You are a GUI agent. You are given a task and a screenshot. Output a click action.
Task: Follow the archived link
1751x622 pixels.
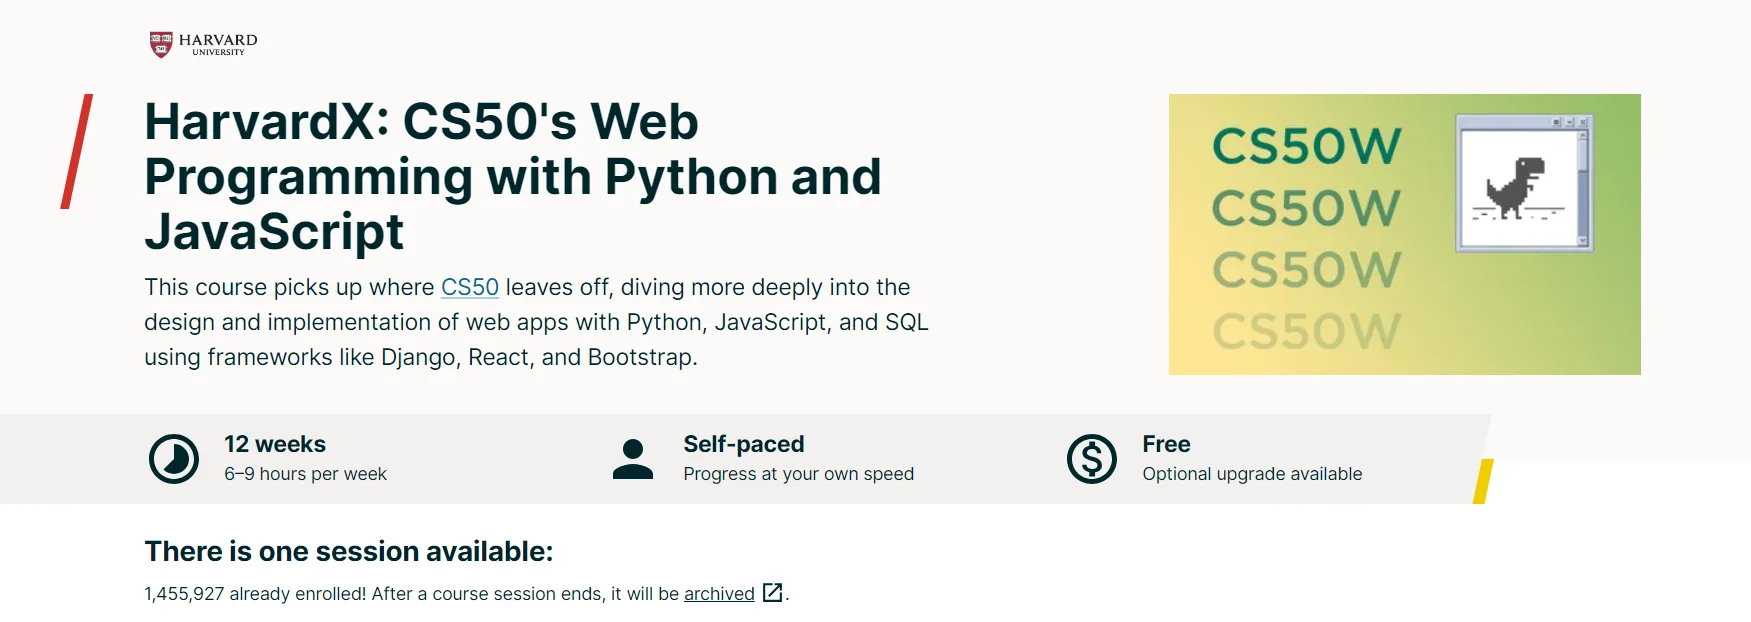719,594
